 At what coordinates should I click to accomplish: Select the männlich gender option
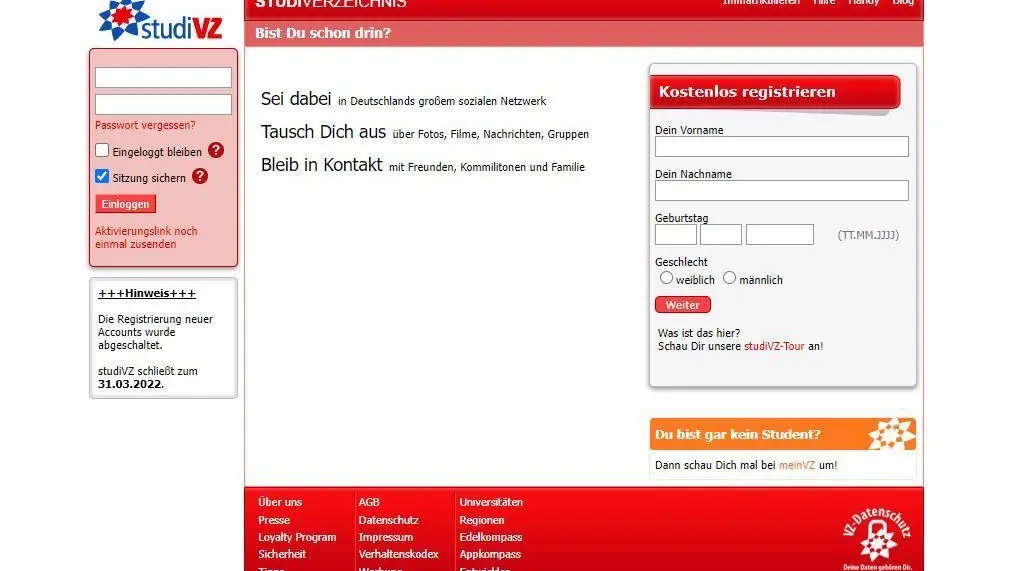tap(729, 278)
